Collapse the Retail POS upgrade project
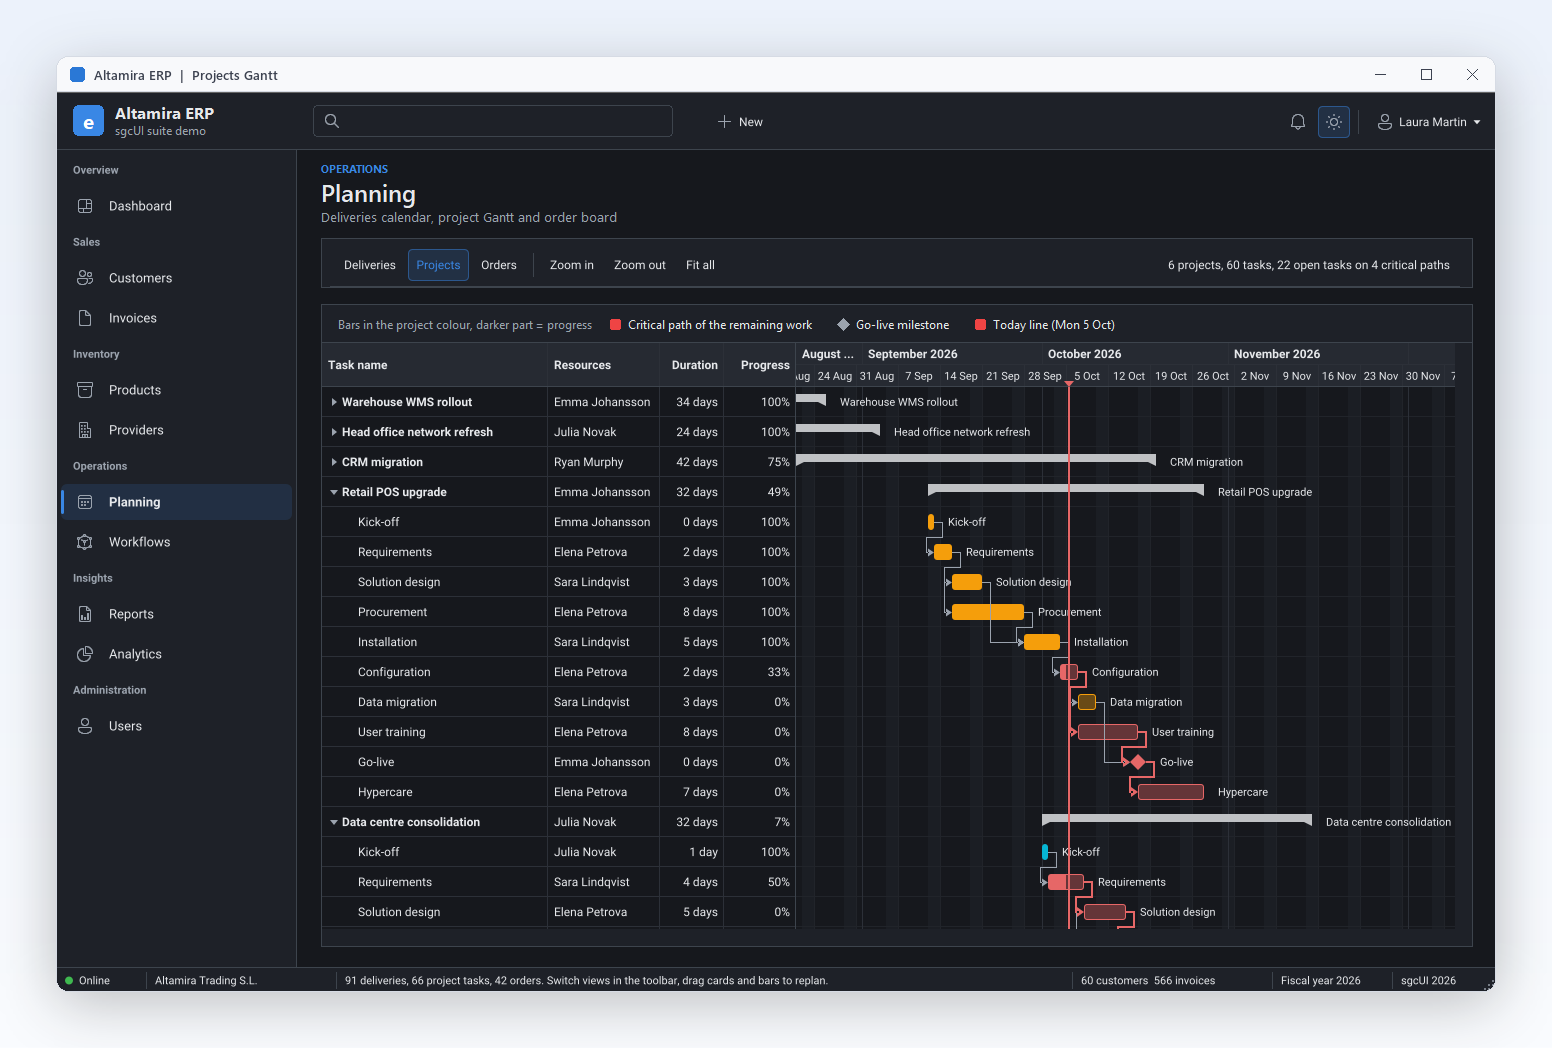 tap(334, 492)
